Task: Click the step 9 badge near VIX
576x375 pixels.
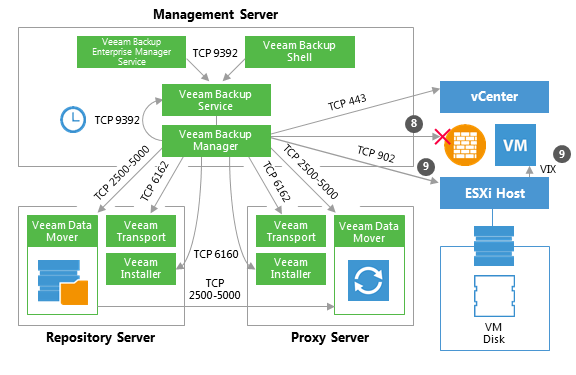Action: 562,154
